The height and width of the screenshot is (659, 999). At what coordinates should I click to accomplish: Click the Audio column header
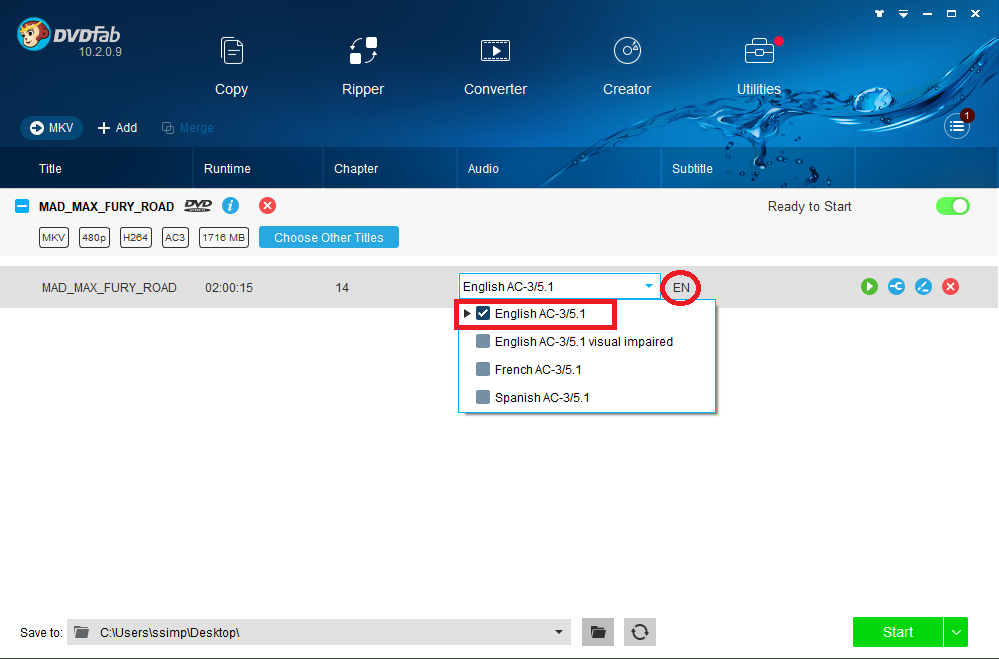point(483,169)
